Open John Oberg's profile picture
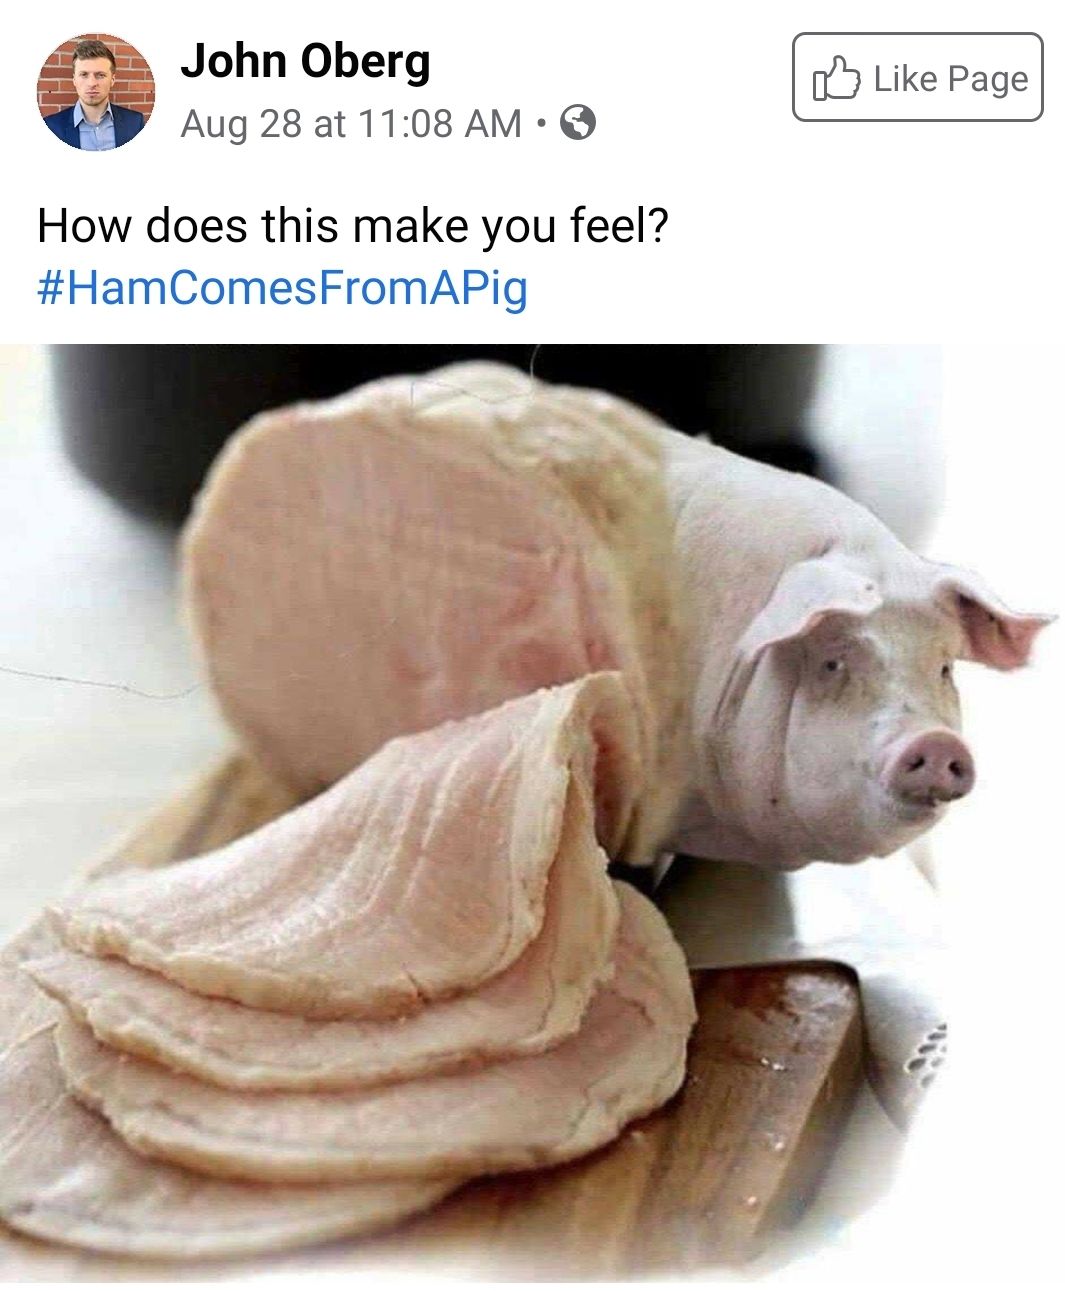This screenshot has width=1065, height=1291. tap(96, 92)
